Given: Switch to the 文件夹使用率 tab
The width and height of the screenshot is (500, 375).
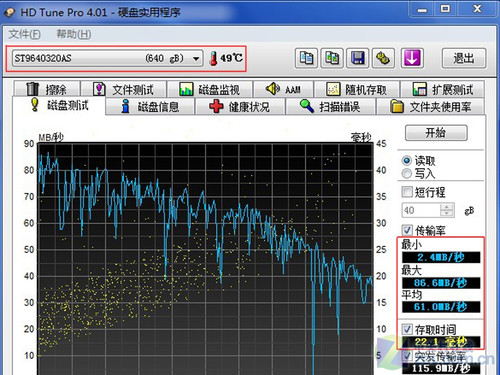Looking at the screenshot, I should point(430,106).
